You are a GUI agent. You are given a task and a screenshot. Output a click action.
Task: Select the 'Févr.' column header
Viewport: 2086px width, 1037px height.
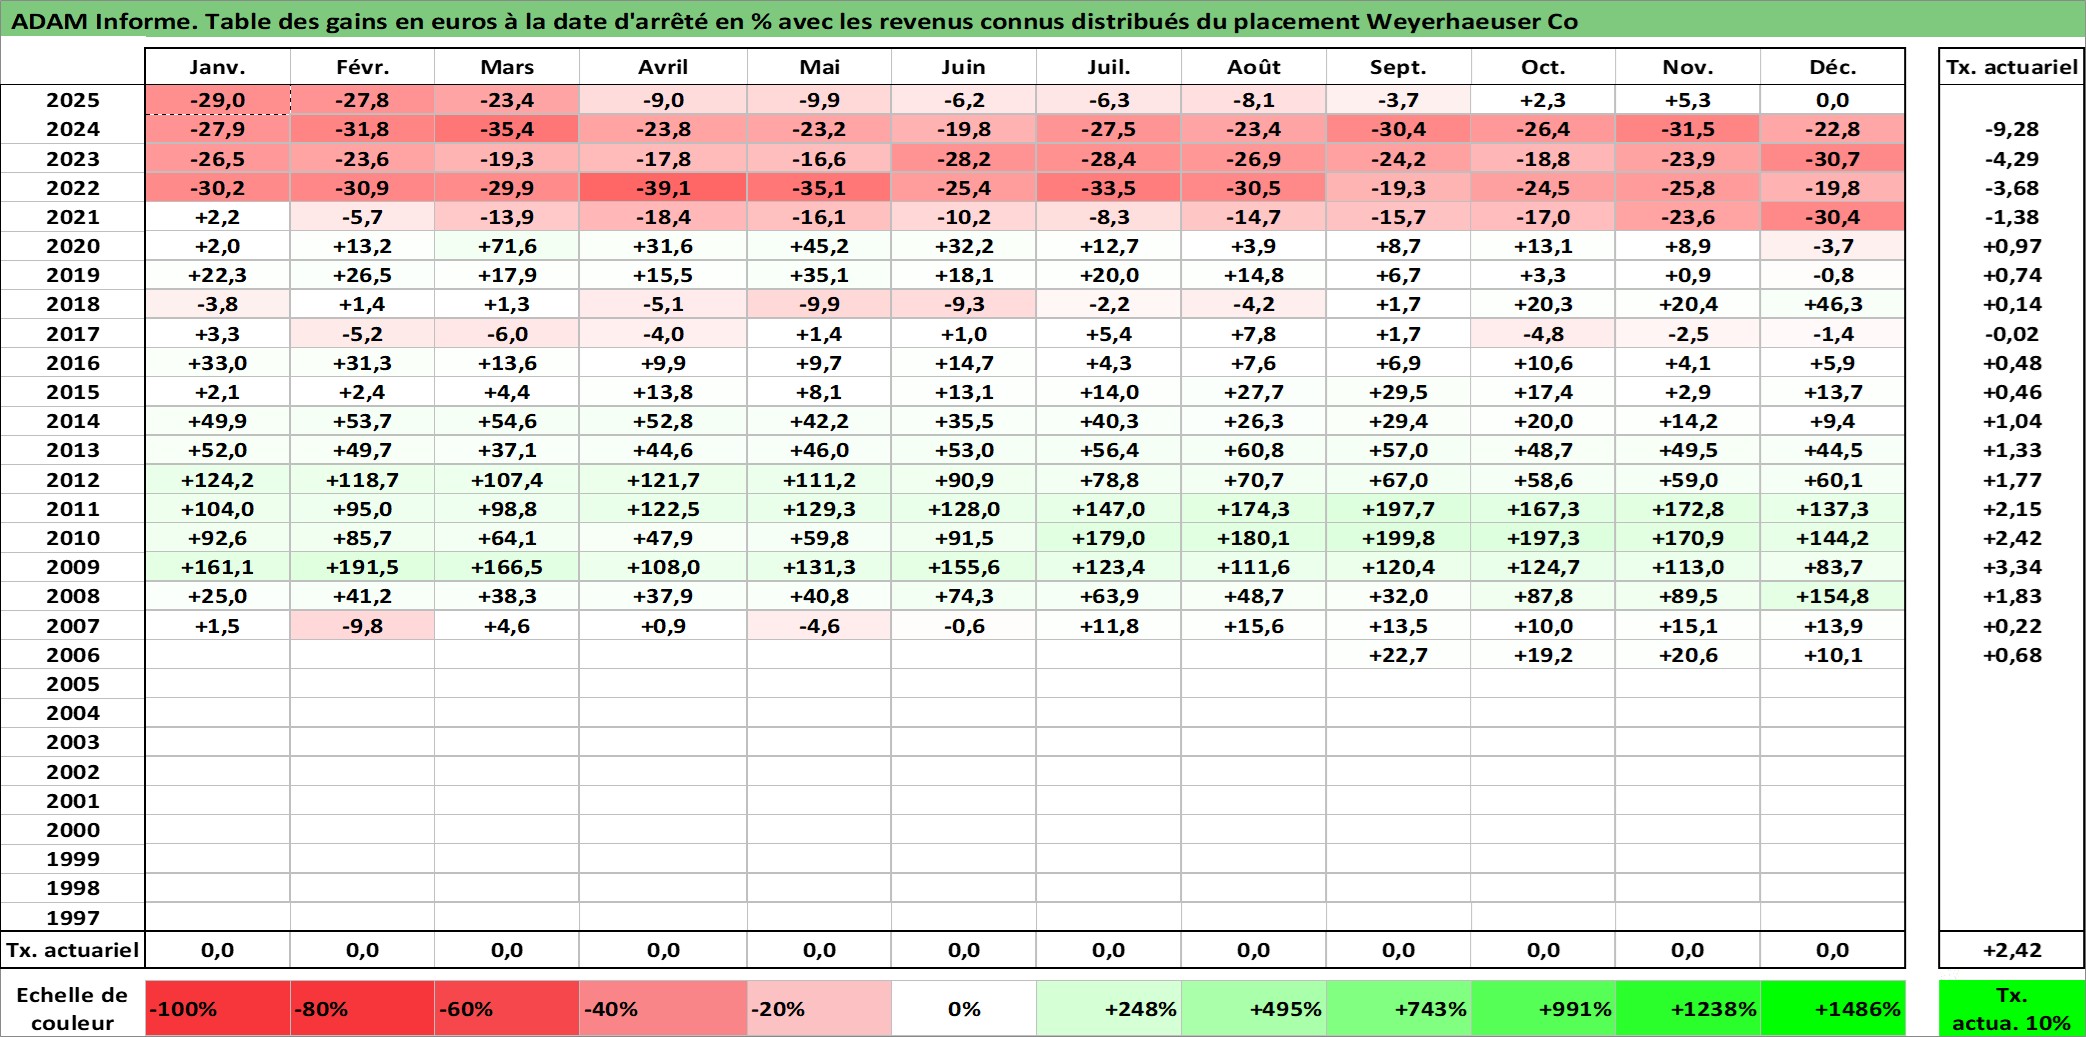point(362,67)
